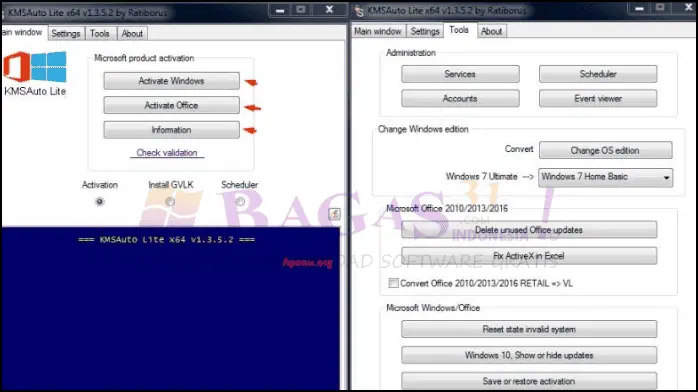
Task: Switch to the About tab in the right window
Action: (491, 31)
